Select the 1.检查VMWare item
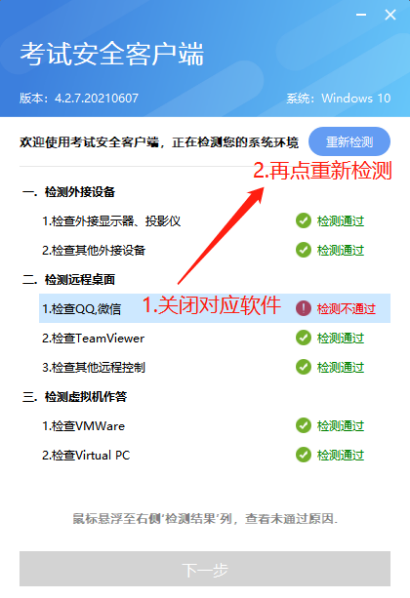 pyautogui.click(x=83, y=426)
